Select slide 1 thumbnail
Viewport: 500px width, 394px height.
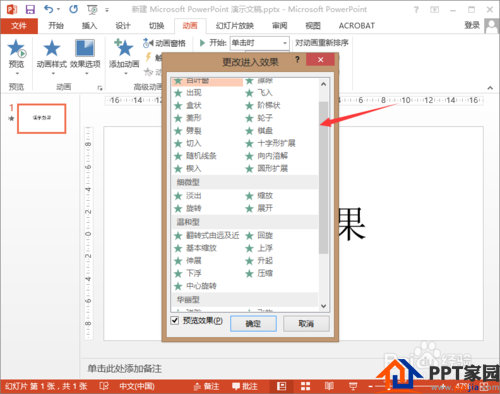coord(42,119)
